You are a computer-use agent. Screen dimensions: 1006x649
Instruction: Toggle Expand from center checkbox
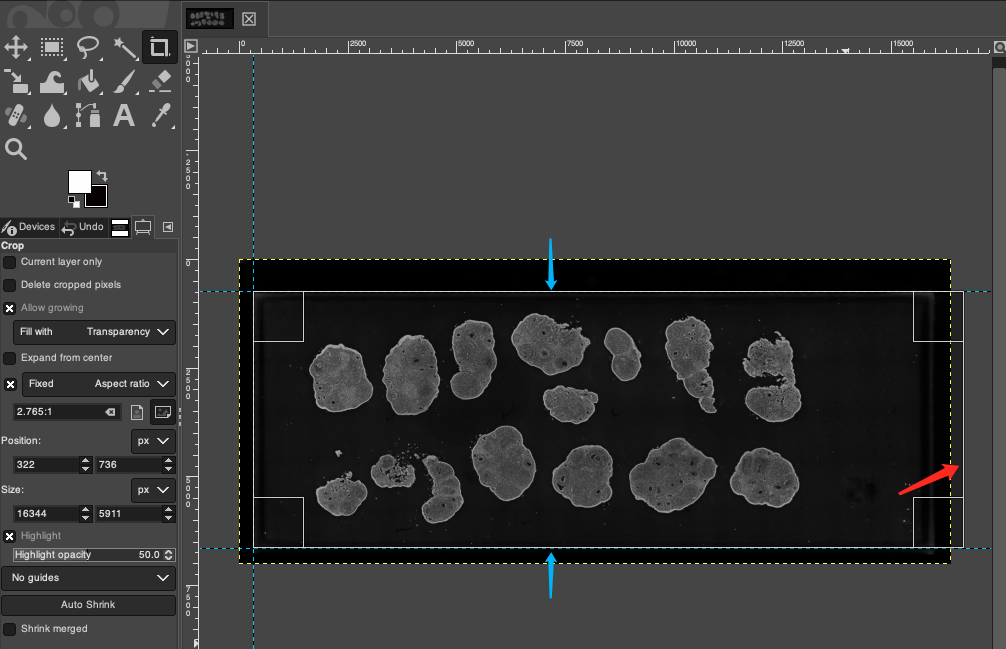(10, 358)
